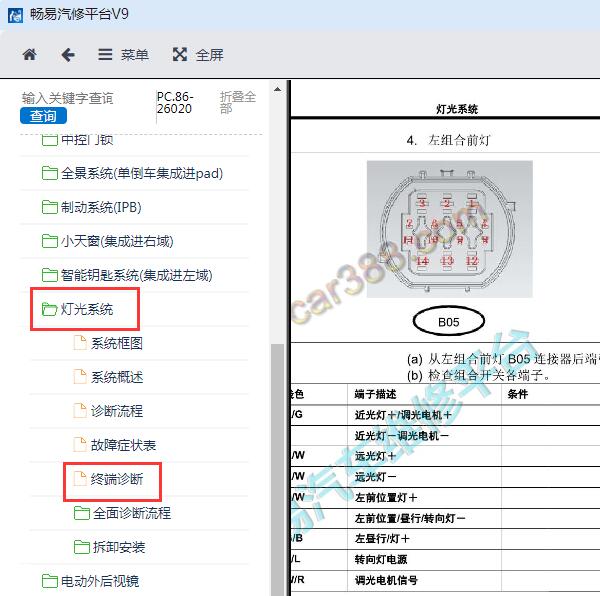Select the 调光电机信号 cell
This screenshot has width=600, height=596.
tap(424, 580)
